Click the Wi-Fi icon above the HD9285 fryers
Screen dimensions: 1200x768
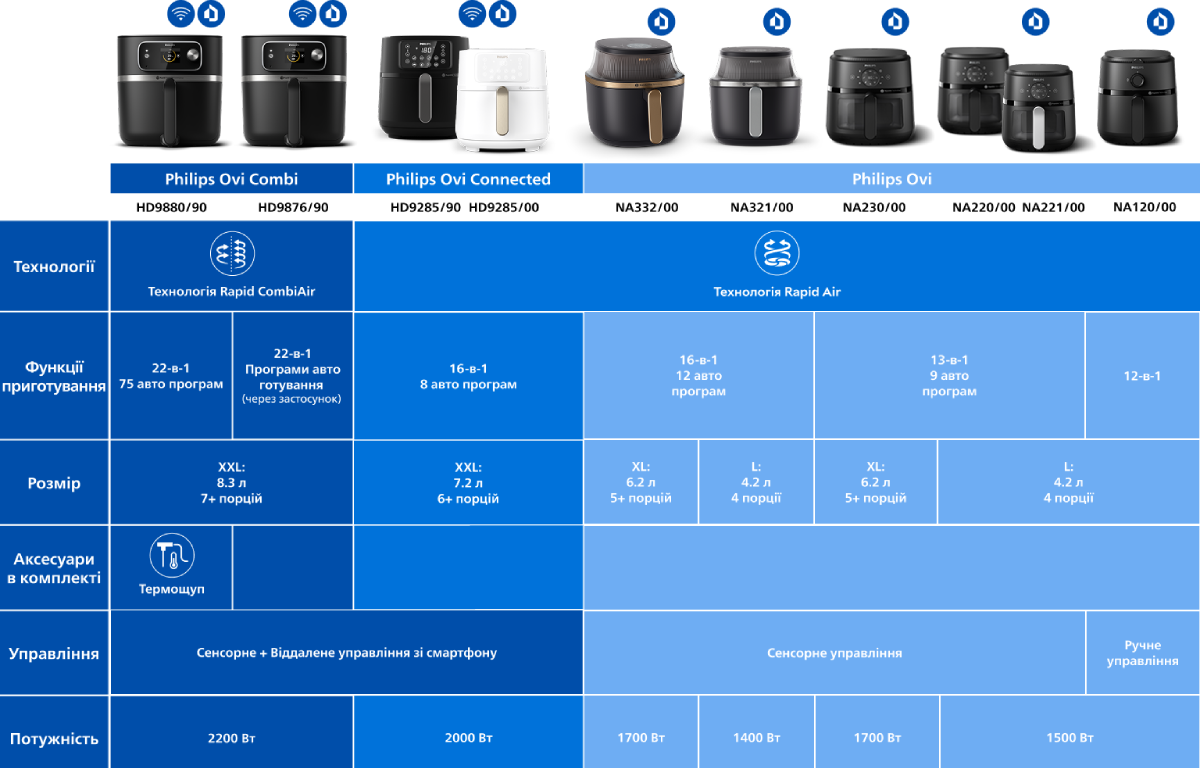[x=472, y=14]
